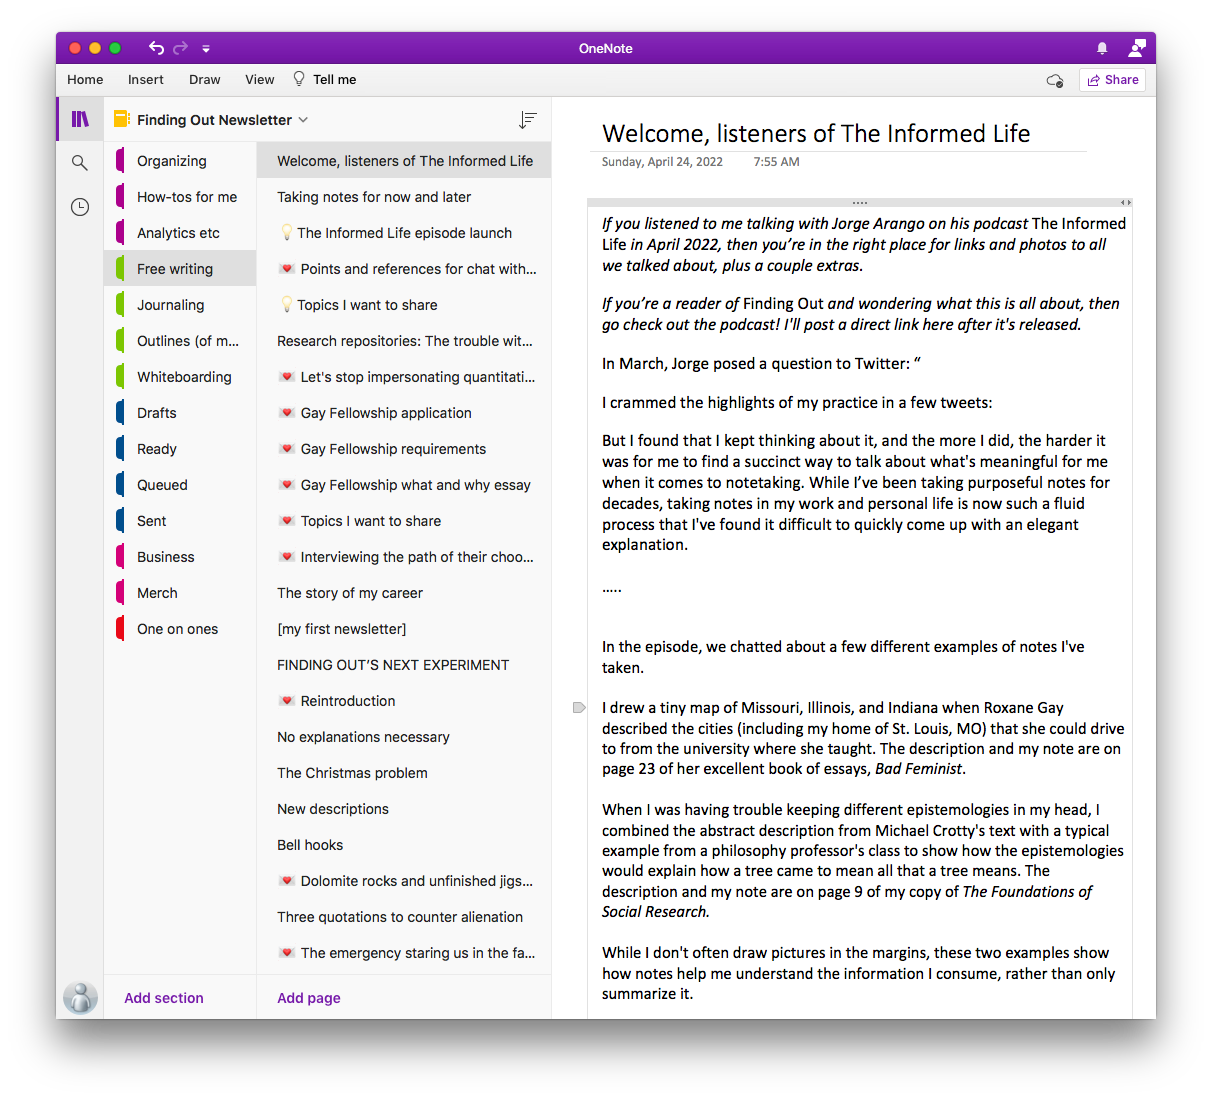The image size is (1212, 1099).
Task: Open page New descriptions
Action: tap(404, 809)
